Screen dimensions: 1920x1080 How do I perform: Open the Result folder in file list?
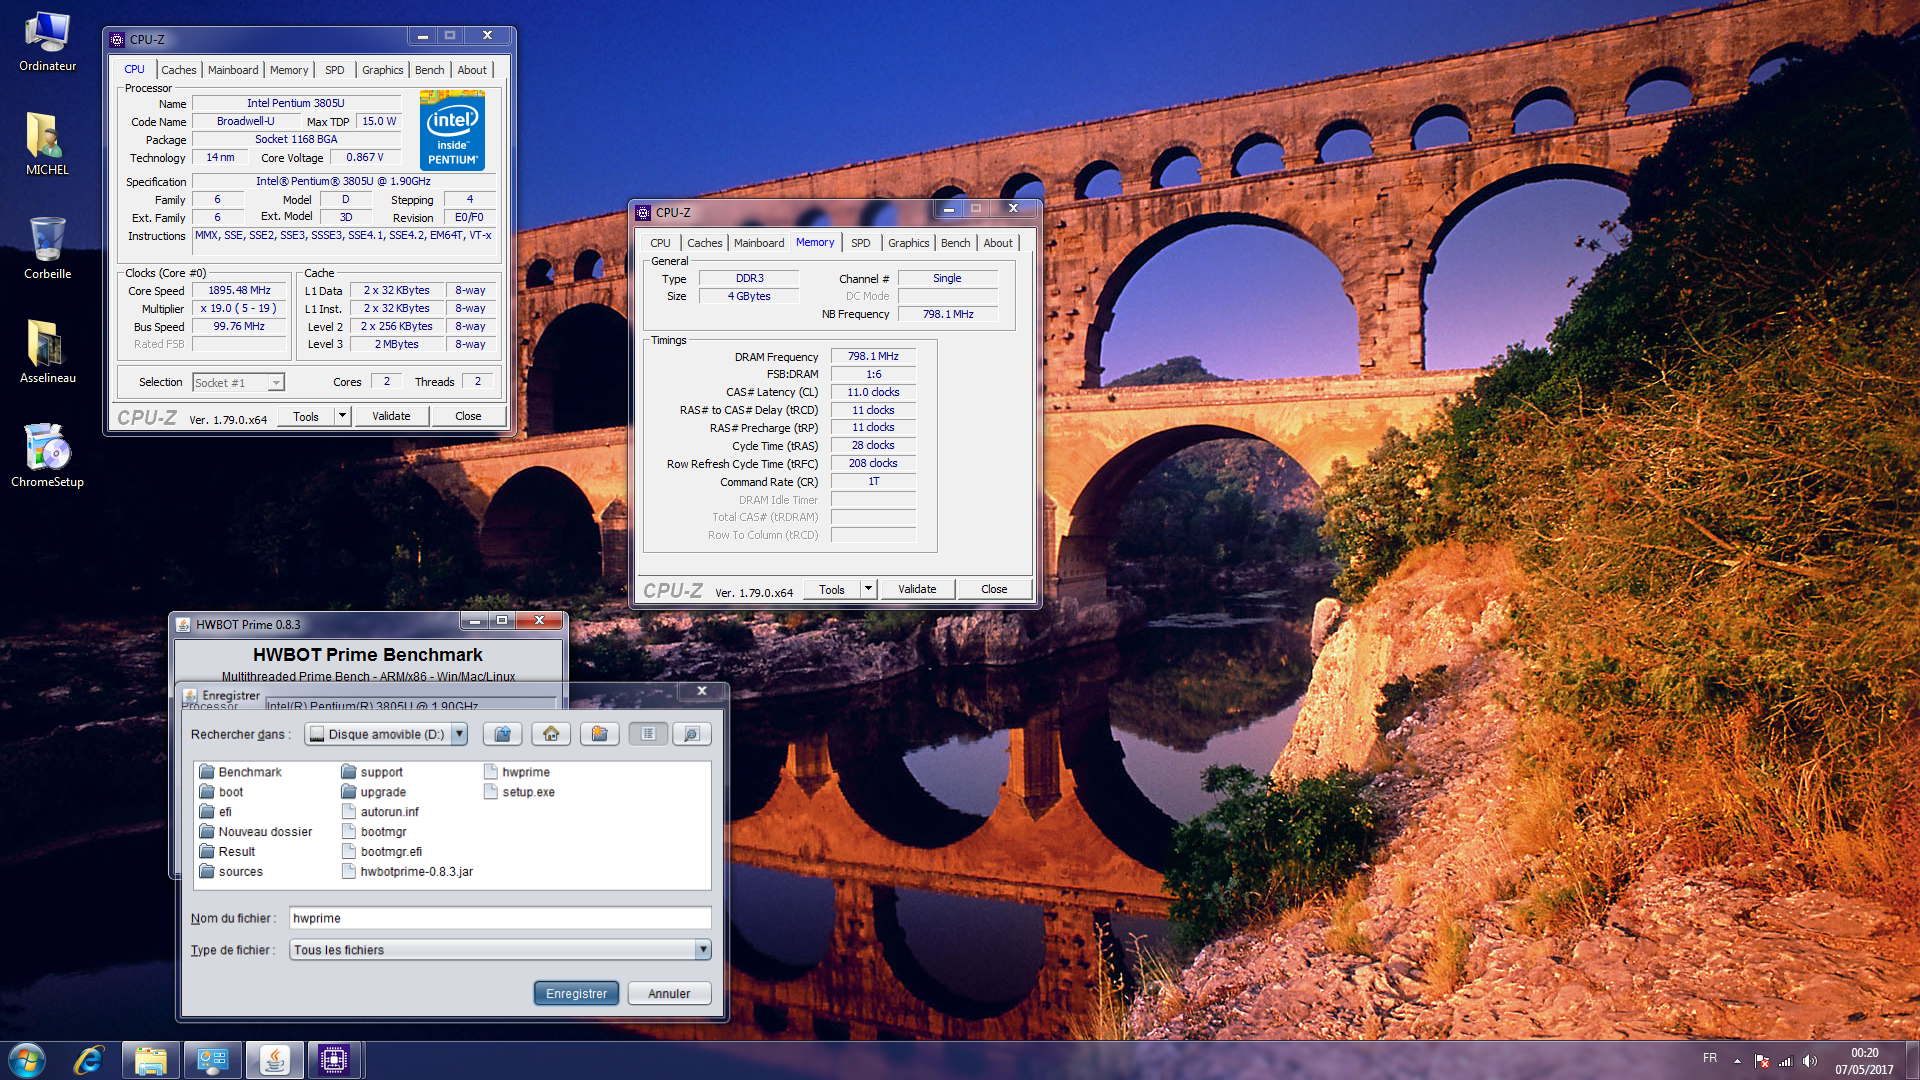point(227,852)
